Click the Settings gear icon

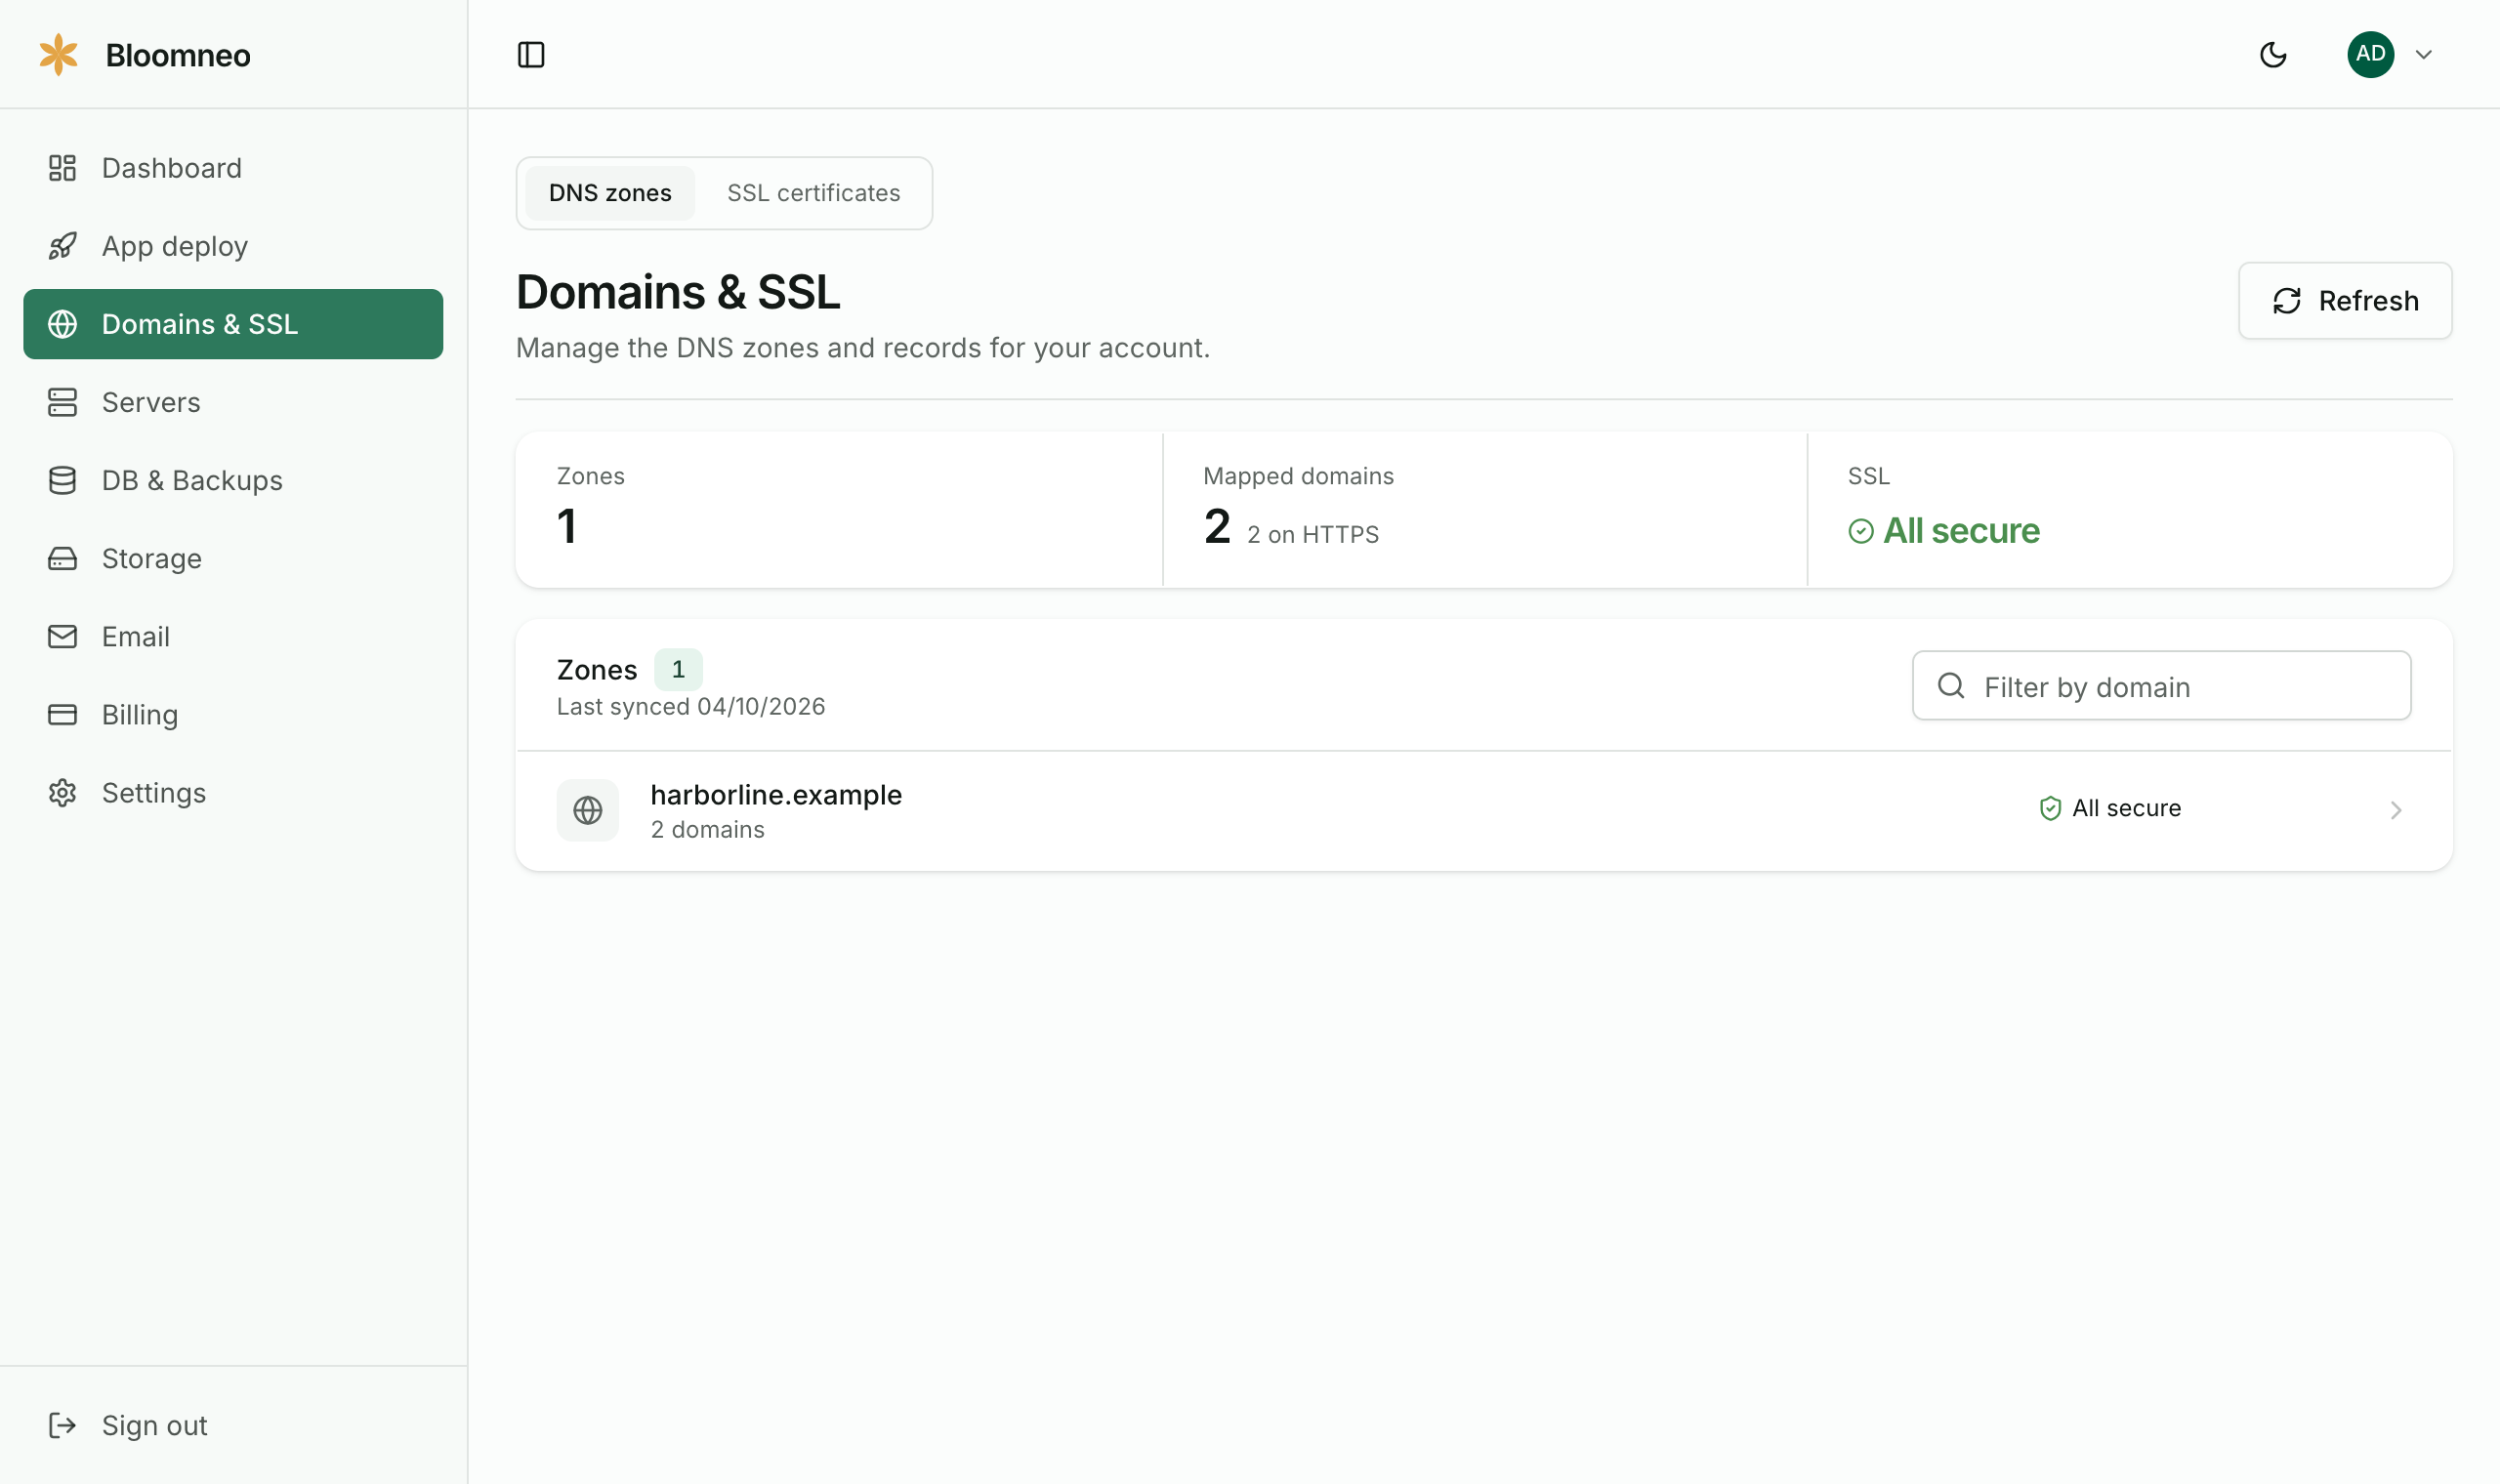pos(62,793)
